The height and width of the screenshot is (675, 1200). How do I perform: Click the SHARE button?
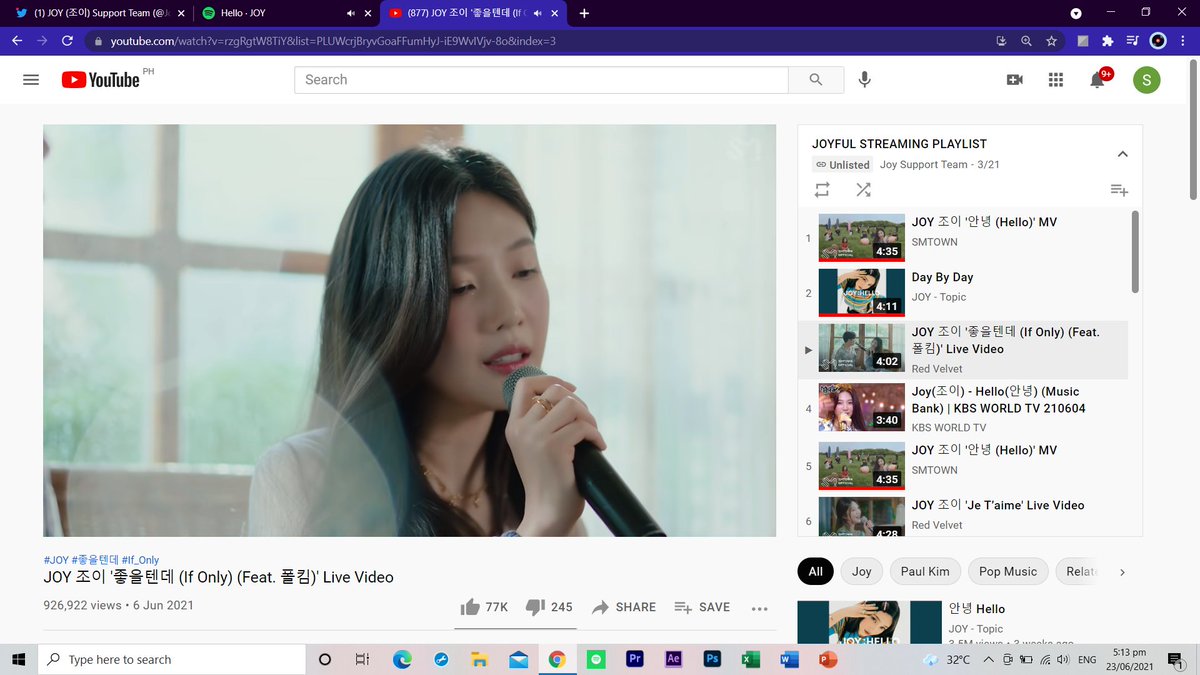(x=624, y=607)
